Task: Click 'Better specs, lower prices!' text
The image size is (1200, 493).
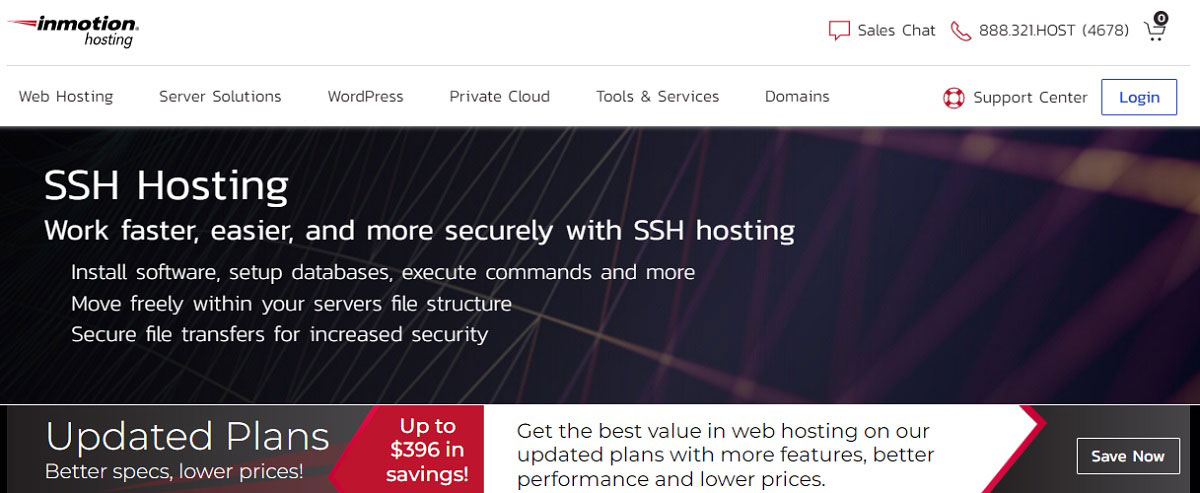Action: pyautogui.click(x=174, y=470)
